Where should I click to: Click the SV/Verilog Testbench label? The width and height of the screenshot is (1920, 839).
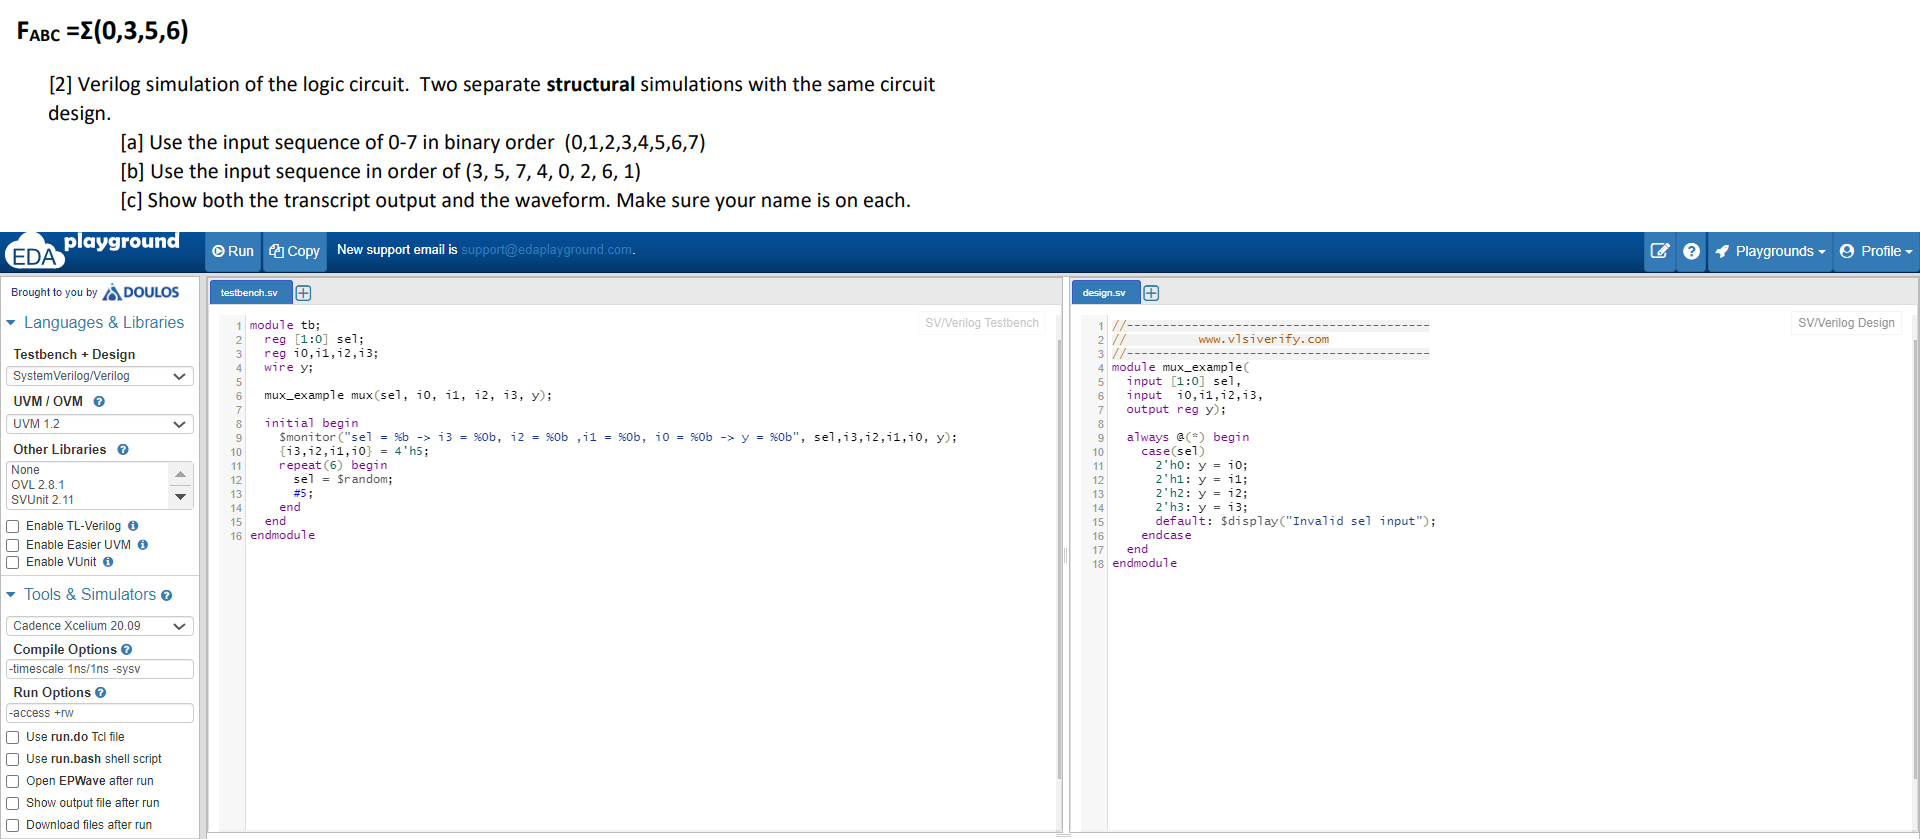coord(982,323)
